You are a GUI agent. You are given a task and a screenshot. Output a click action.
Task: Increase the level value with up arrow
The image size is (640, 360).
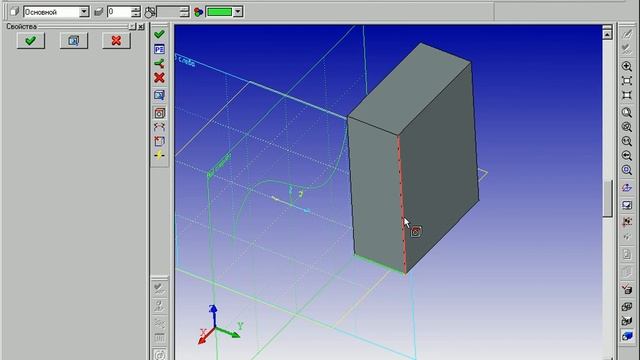136,9
